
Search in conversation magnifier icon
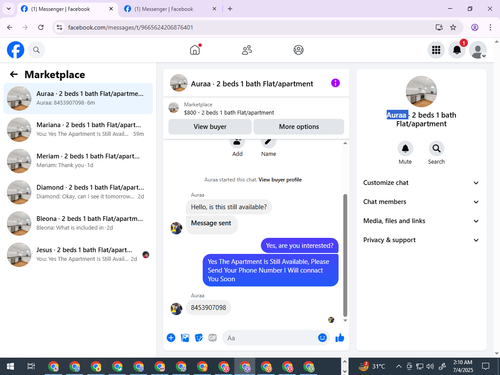436,148
